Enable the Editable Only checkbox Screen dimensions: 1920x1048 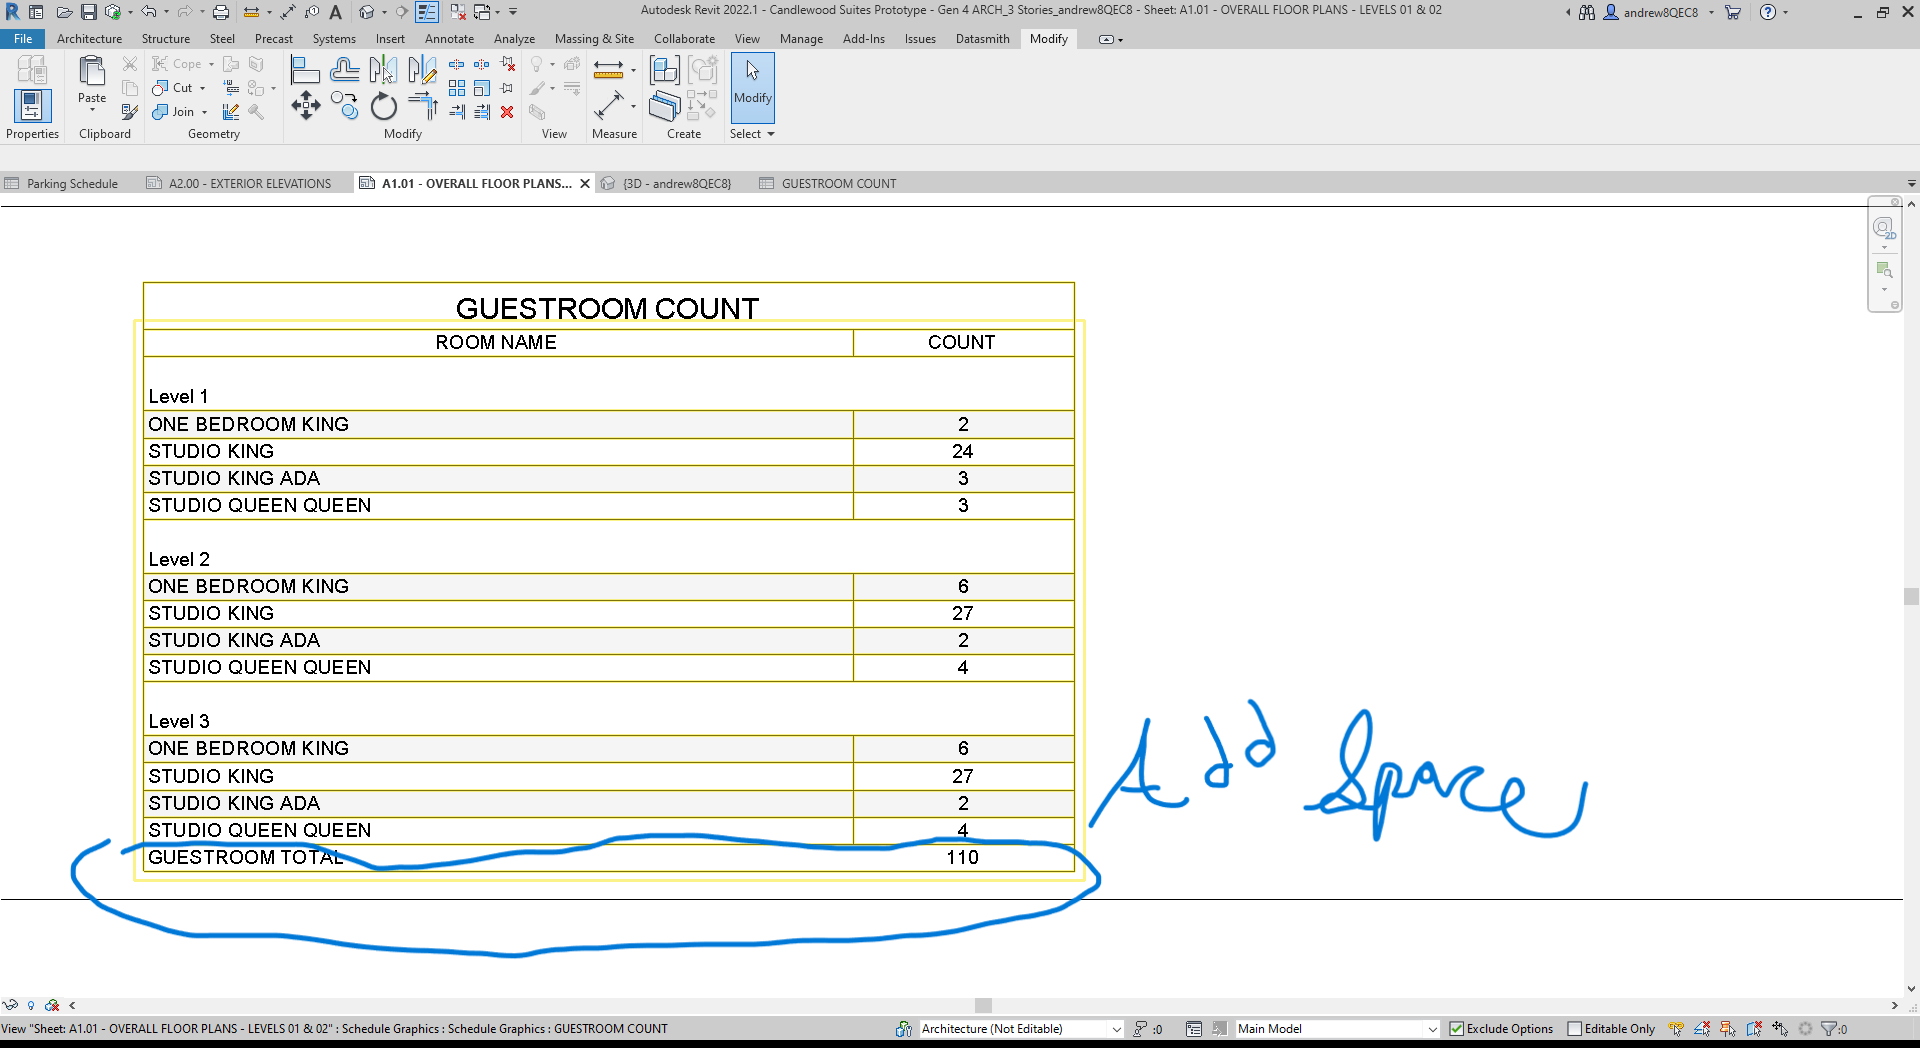(1572, 1028)
